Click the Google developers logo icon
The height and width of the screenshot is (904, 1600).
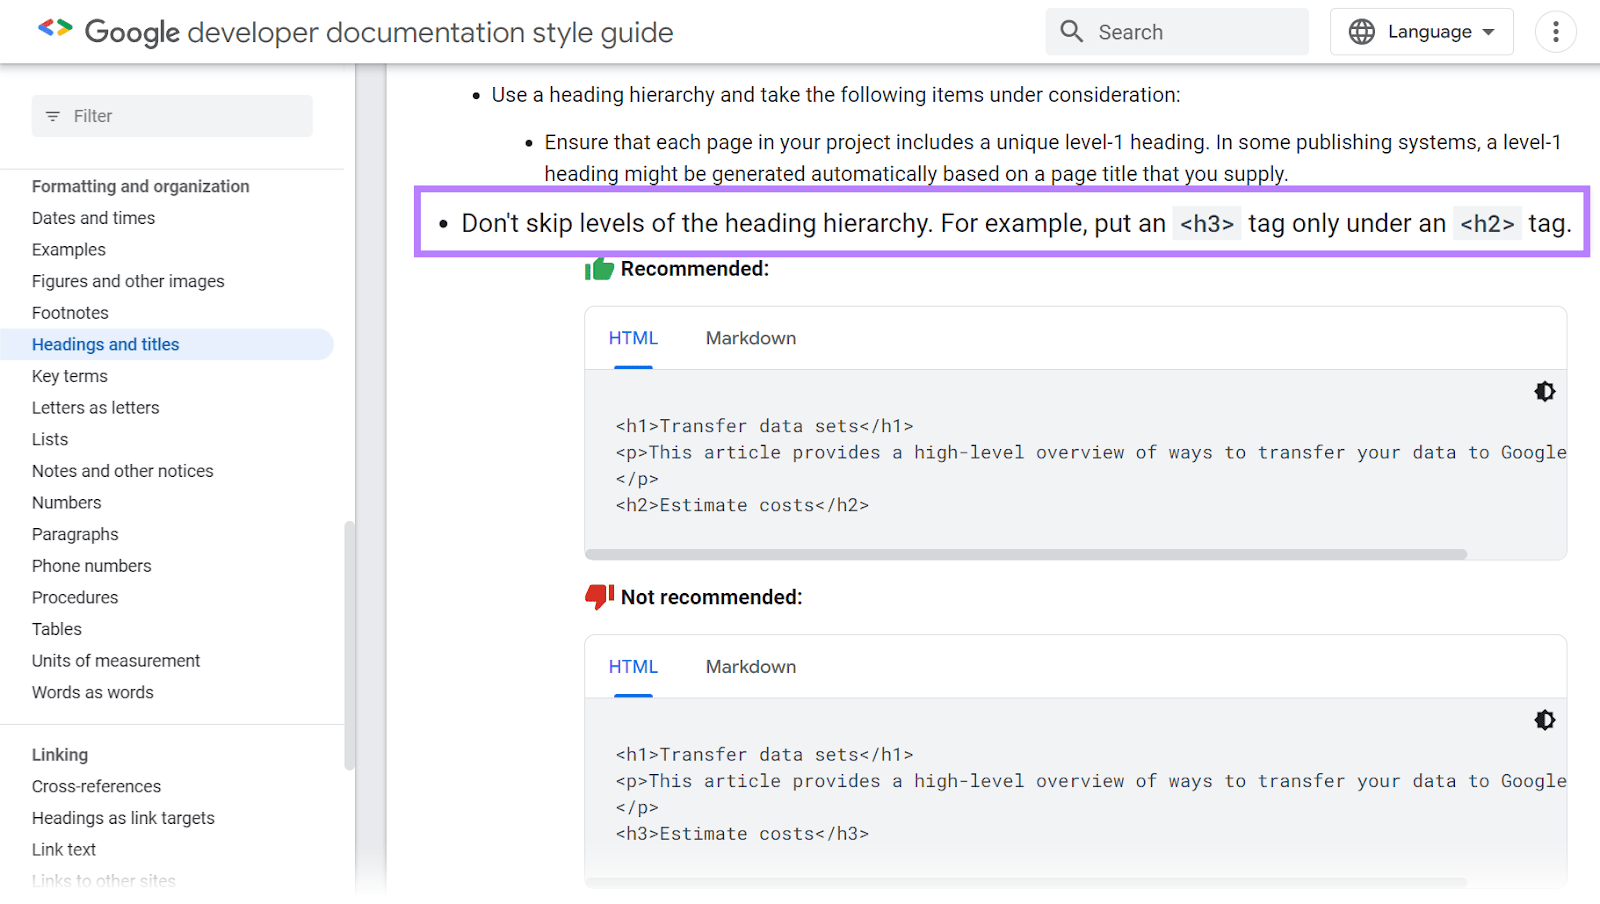[x=55, y=29]
